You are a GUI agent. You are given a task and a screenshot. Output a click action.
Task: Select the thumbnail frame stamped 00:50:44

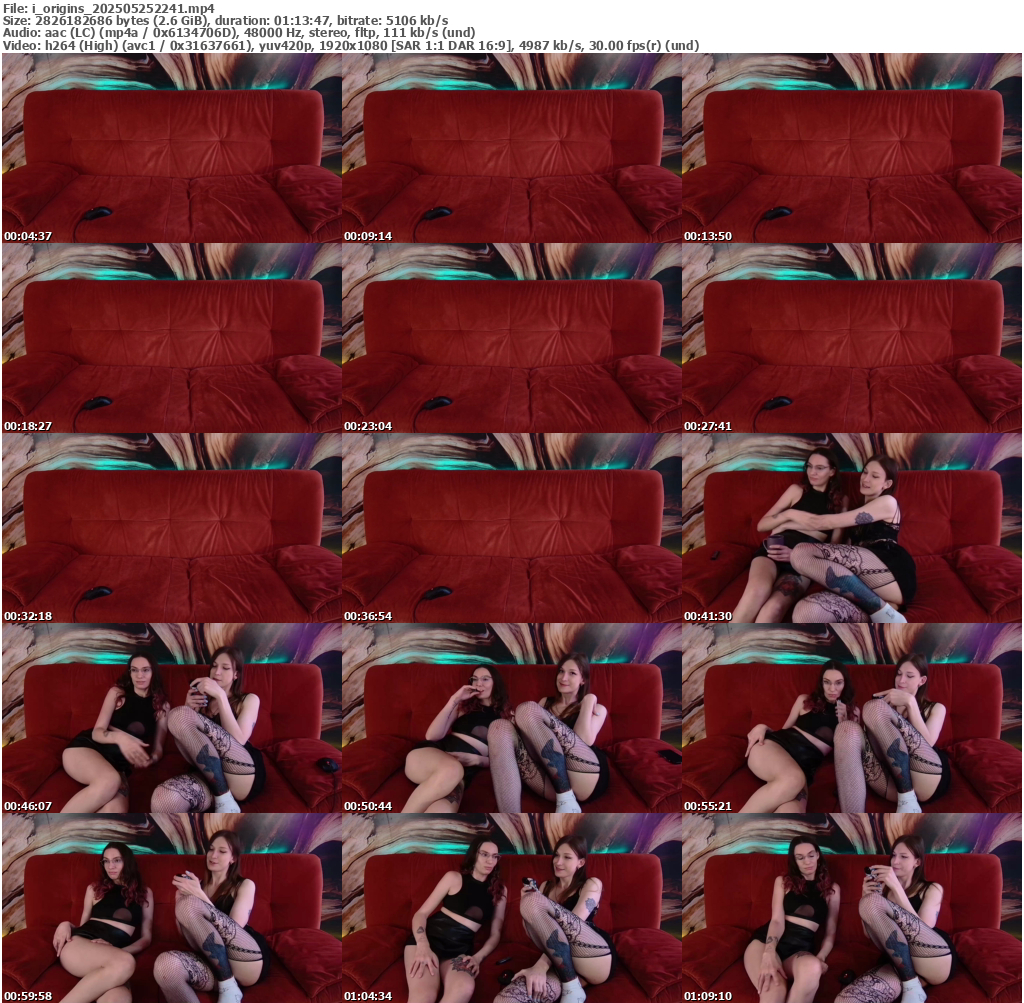click(x=511, y=718)
